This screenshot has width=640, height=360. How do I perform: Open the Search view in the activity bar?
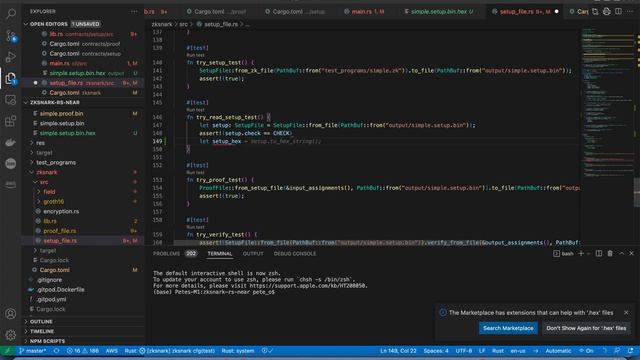point(11,14)
